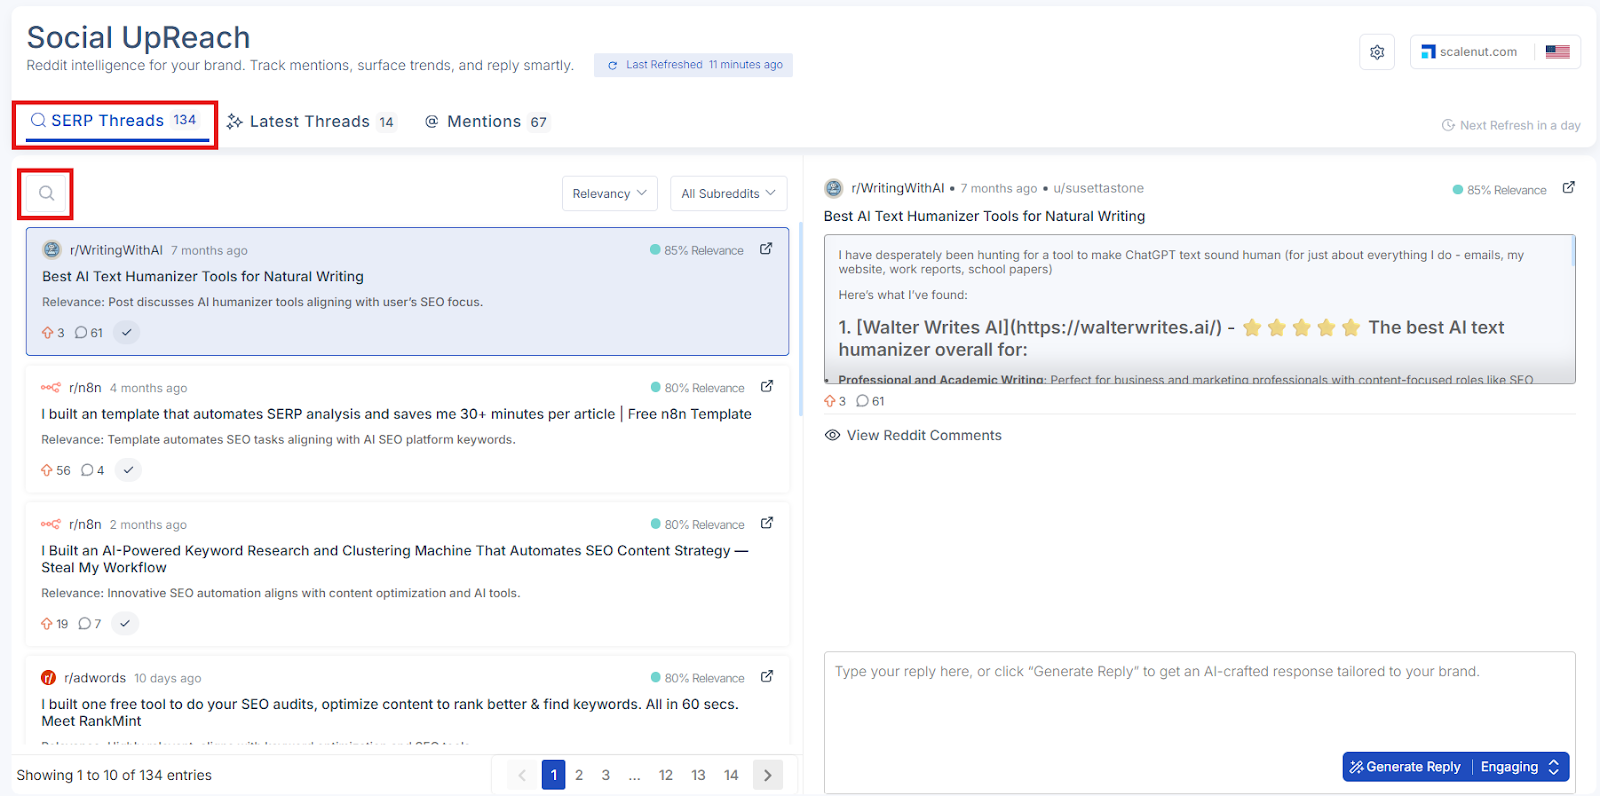Screen dimensions: 1600x796
Task: Show View Reddit Comments eye toggle
Action: [832, 435]
